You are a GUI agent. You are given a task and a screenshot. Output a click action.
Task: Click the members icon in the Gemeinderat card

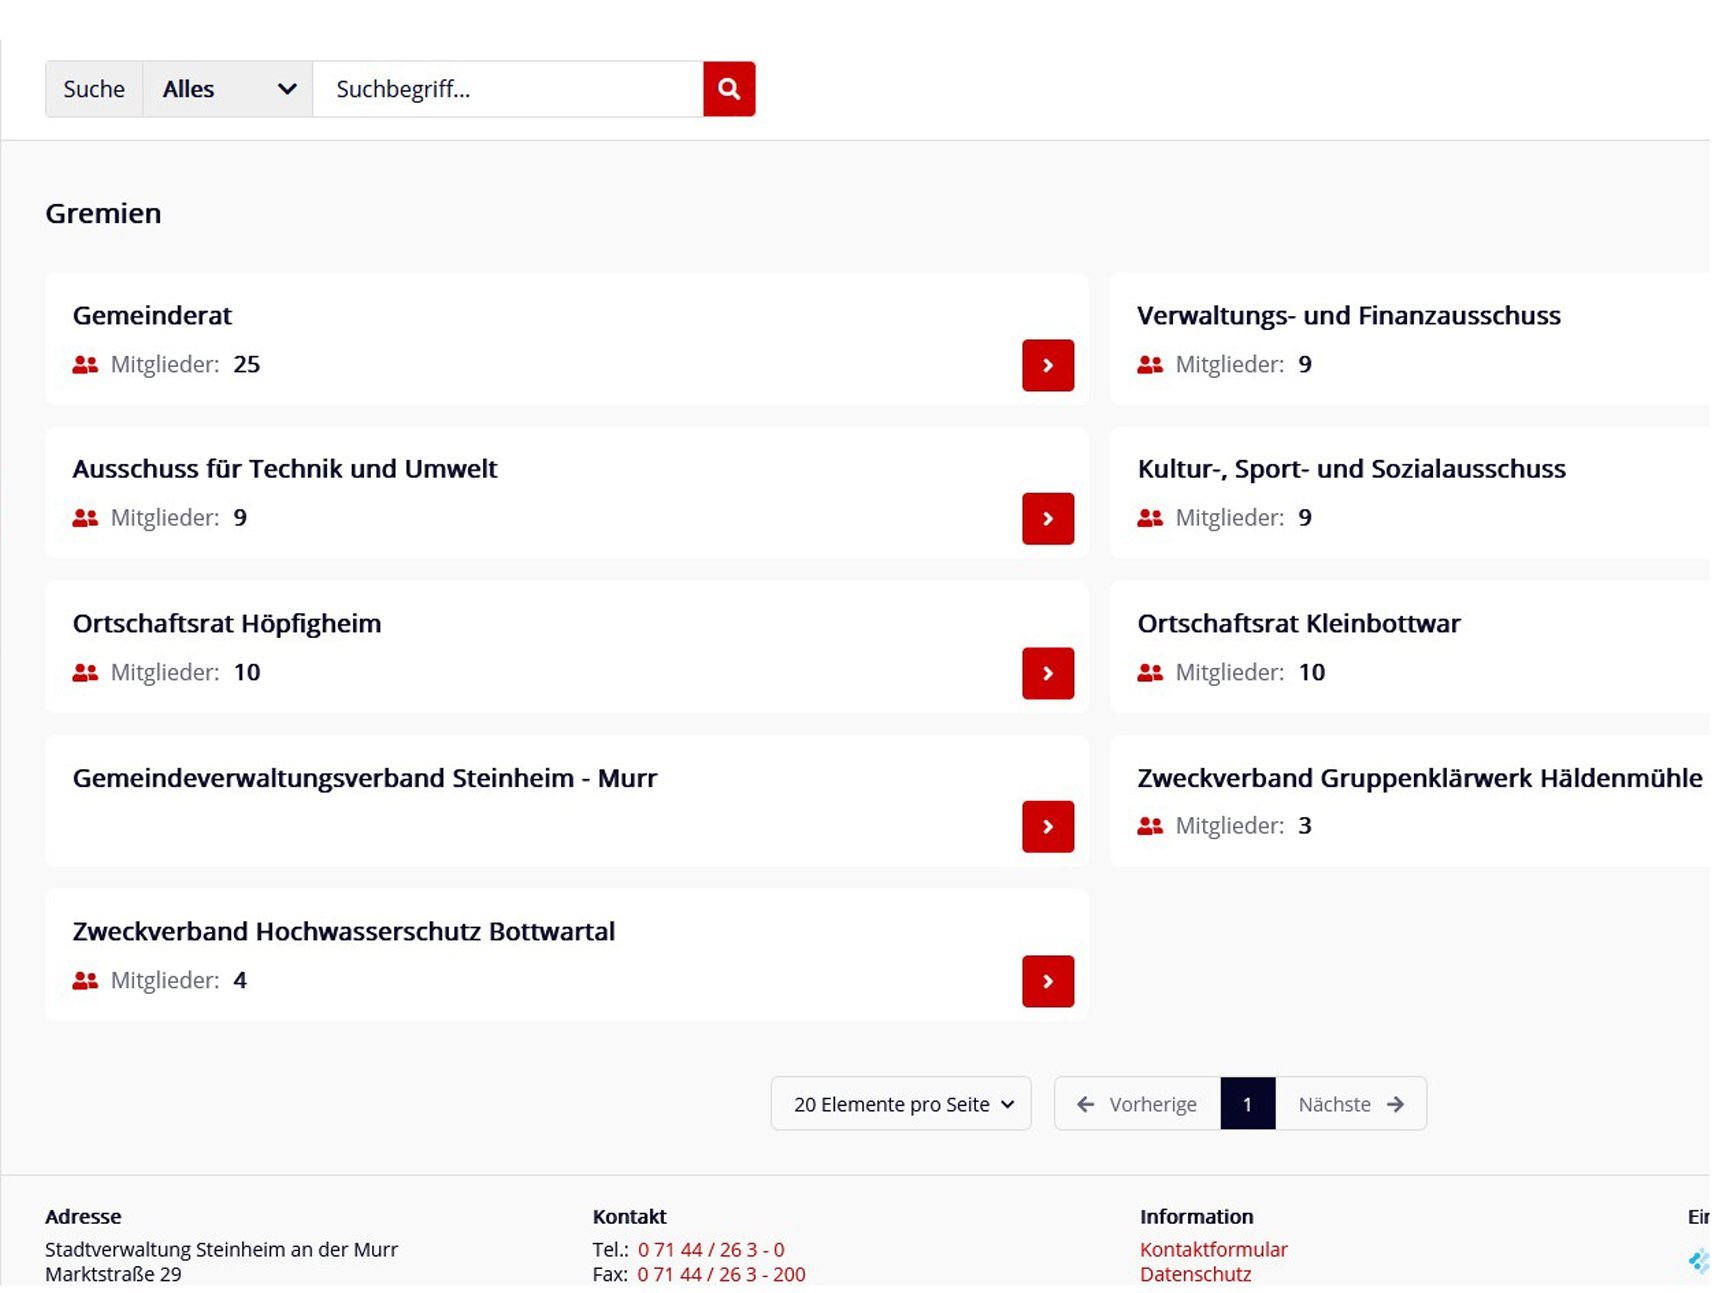click(x=85, y=365)
